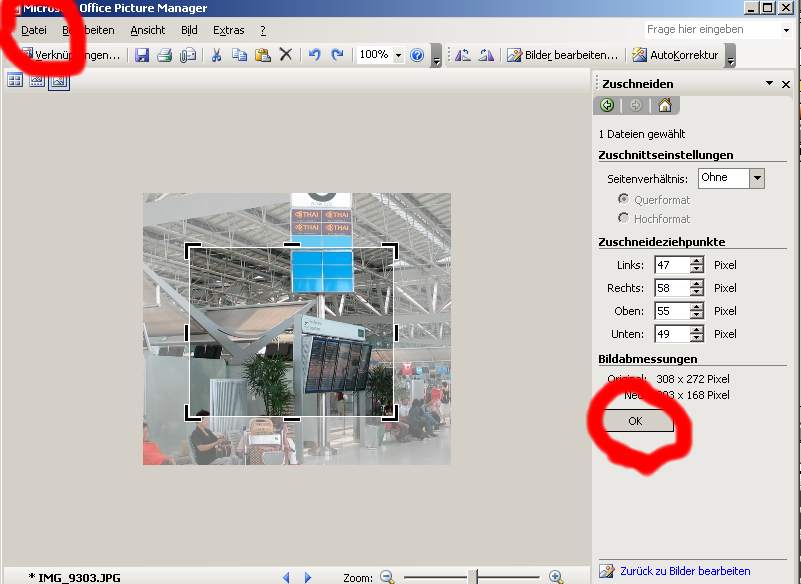The image size is (801, 584).
Task: Click the zoom slider at bottom
Action: (x=473, y=577)
